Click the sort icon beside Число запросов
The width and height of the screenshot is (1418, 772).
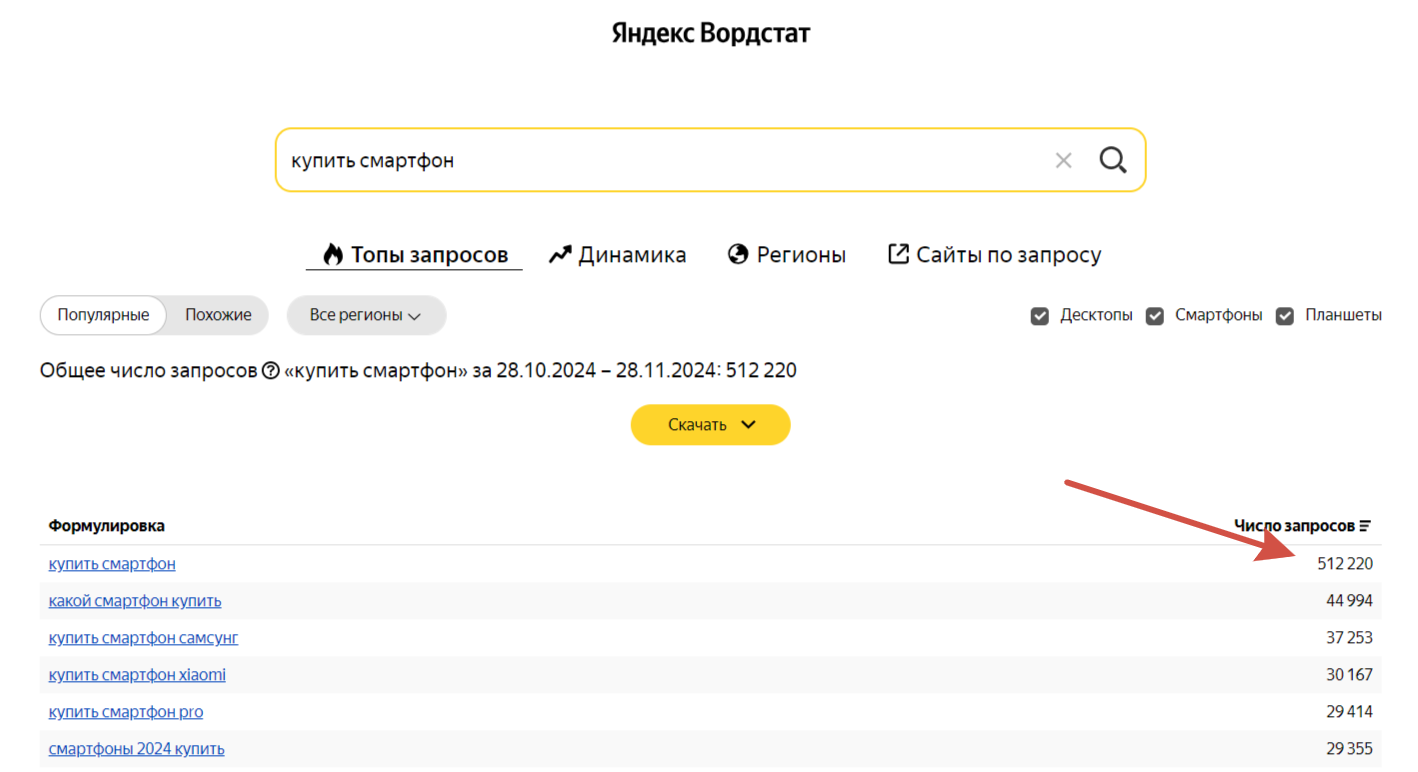coord(1365,526)
